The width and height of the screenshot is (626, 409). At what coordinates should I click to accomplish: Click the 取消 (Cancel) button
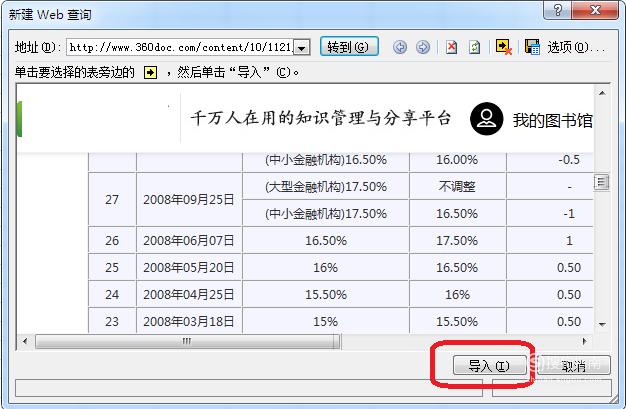[x=573, y=365]
